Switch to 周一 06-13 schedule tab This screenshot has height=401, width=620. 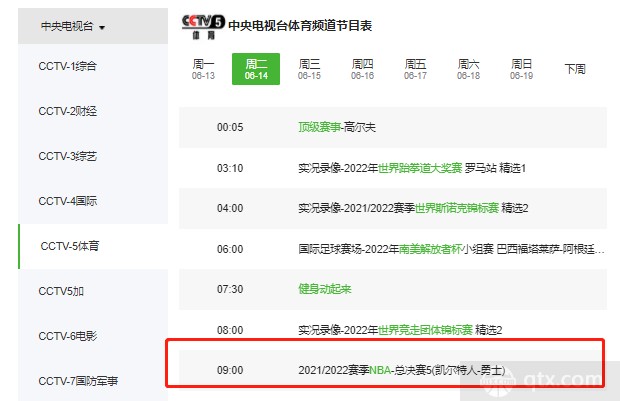(203, 69)
